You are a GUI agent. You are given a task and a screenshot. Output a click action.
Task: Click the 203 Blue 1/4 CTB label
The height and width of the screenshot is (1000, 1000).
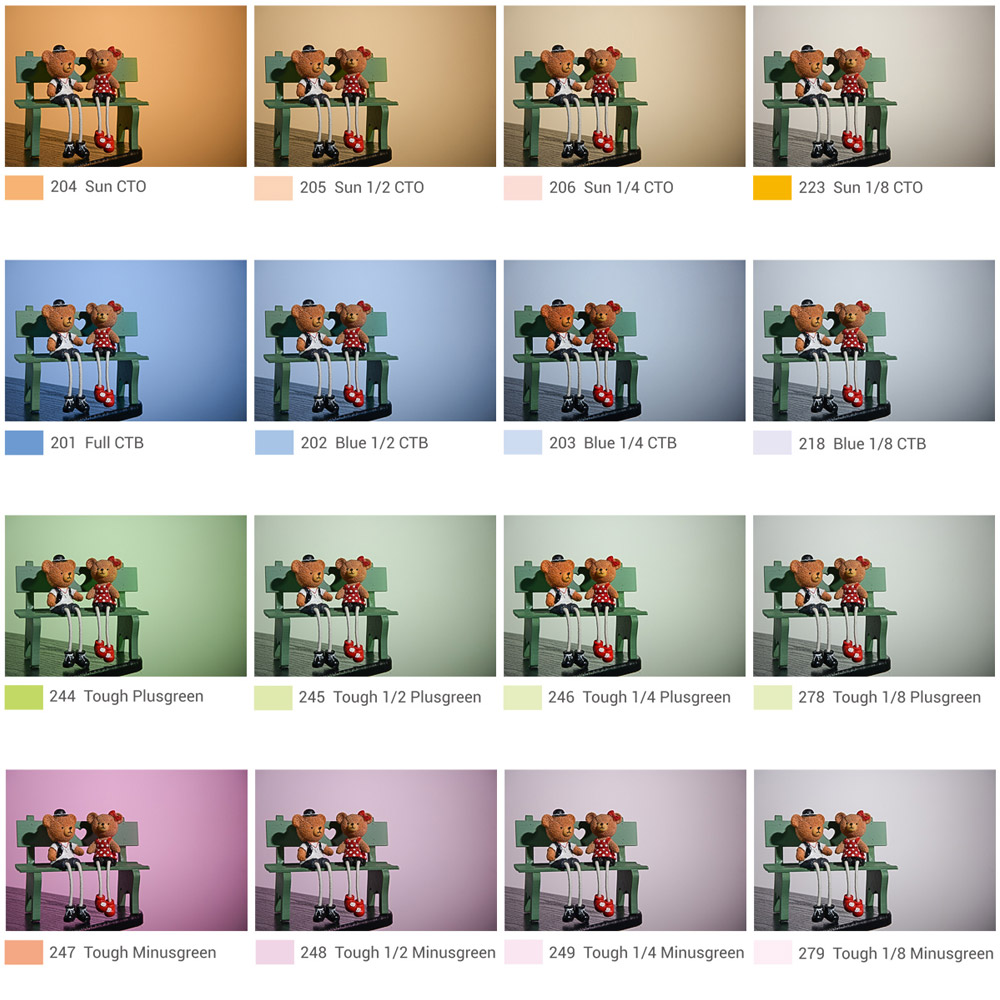pos(613,443)
